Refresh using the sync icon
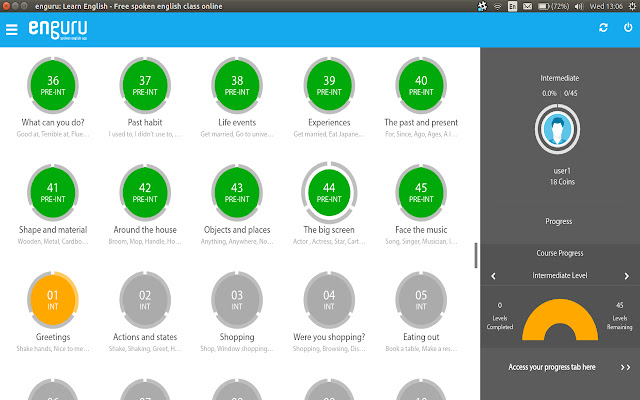640x400 pixels. point(603,27)
